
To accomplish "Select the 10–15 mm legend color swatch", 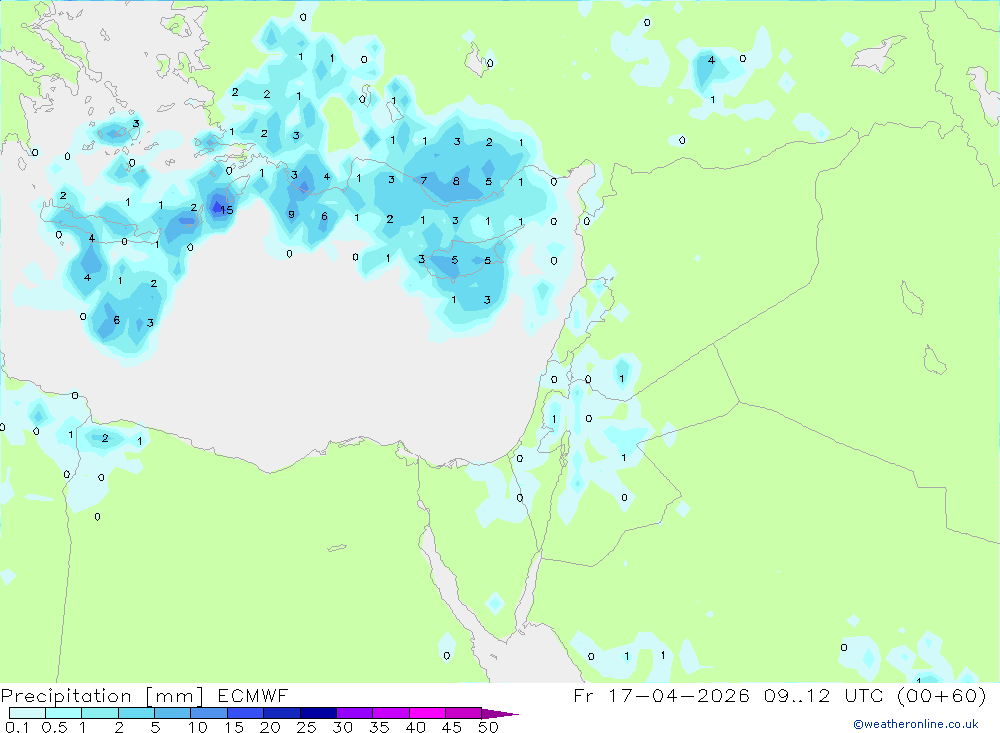I will (x=209, y=713).
